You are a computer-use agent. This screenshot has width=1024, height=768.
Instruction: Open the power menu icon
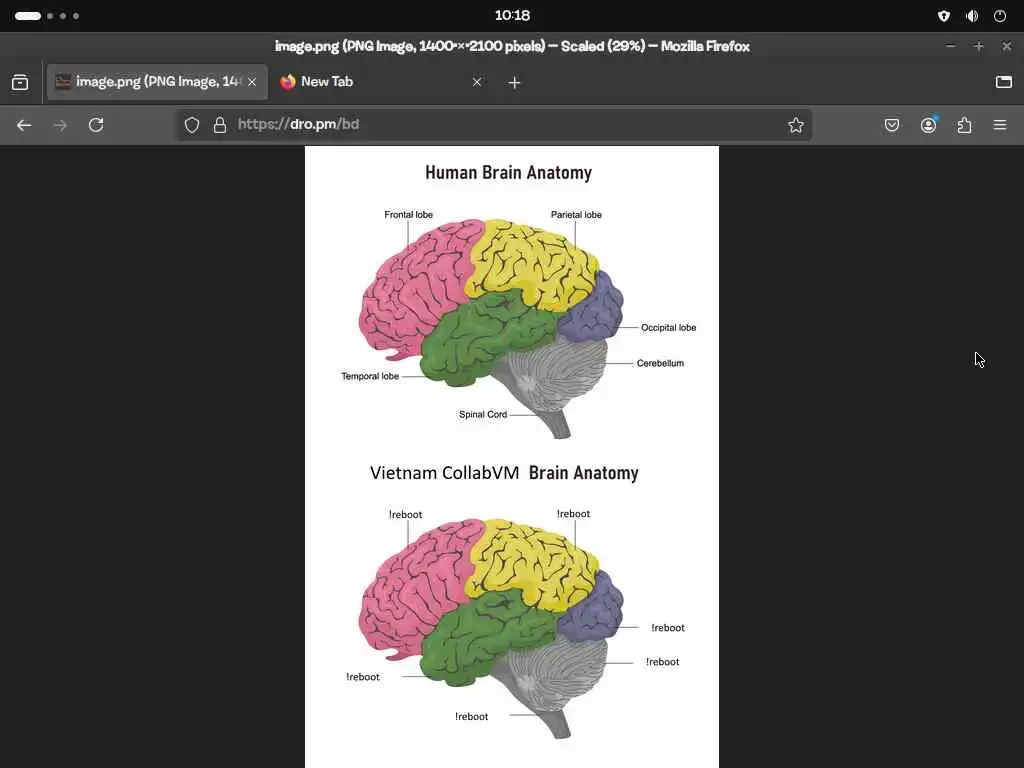pos(1000,16)
